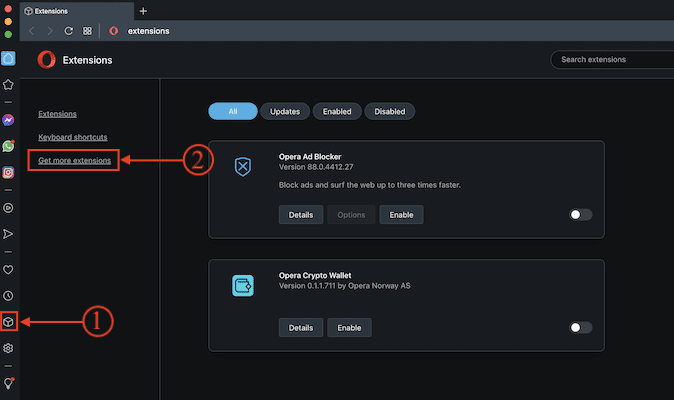This screenshot has width=674, height=400.
Task: Open Messenger in the sidebar
Action: pyautogui.click(x=8, y=120)
